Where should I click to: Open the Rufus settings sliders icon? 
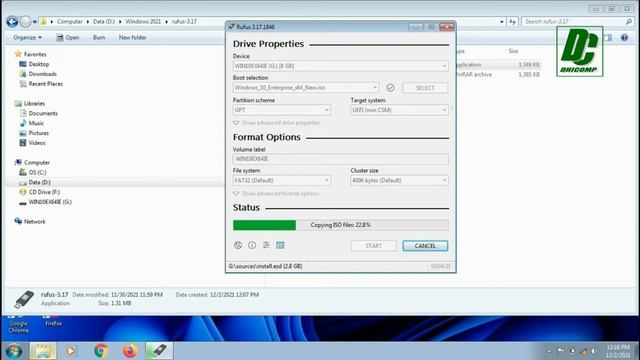[x=266, y=245]
